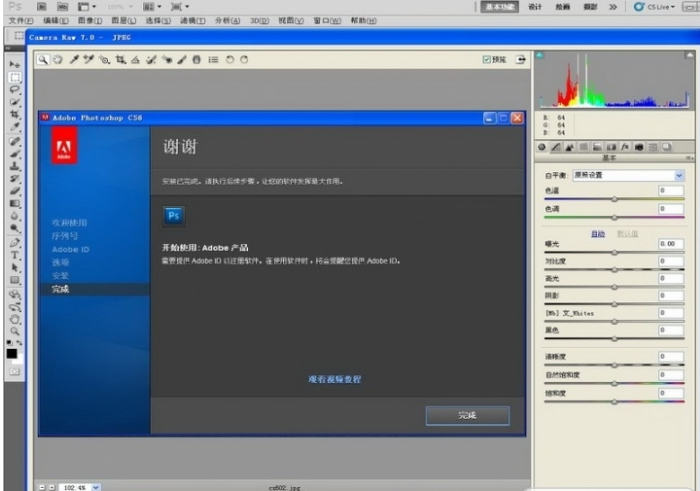Activate the Targeted Adjustment tool
700x491 pixels.
click(x=104, y=59)
